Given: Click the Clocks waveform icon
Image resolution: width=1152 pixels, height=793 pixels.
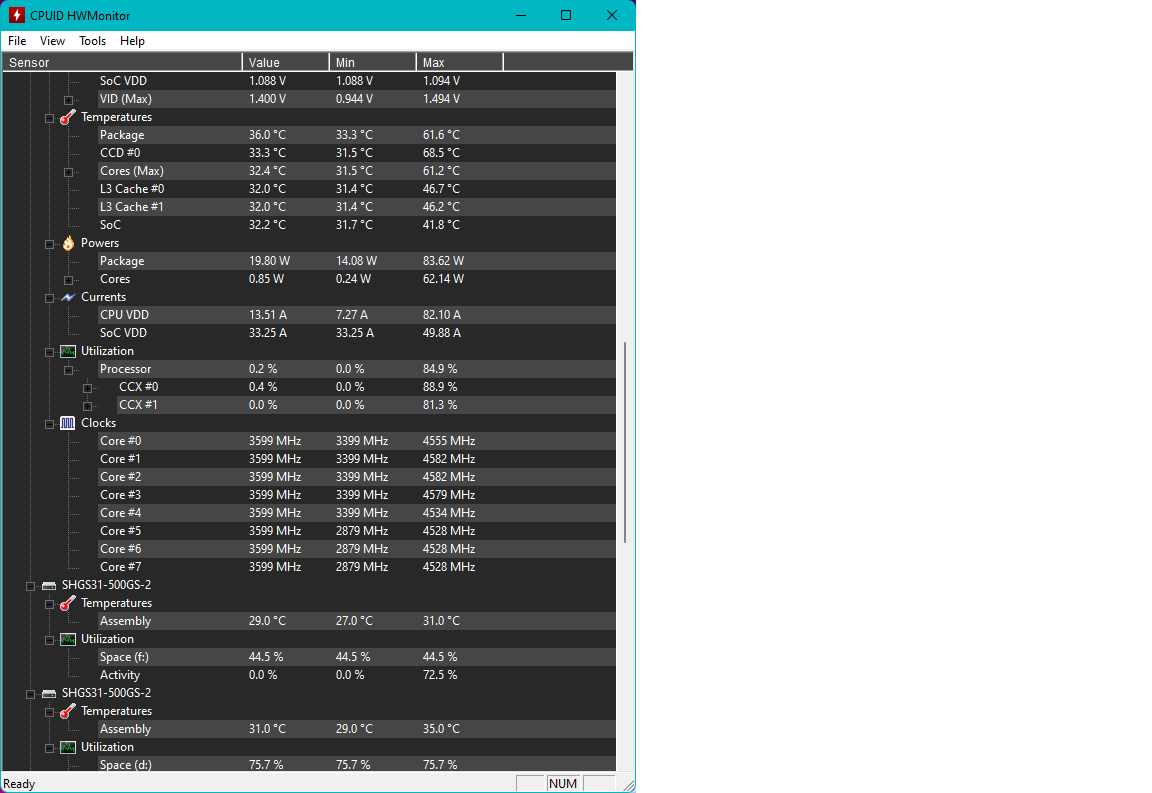Looking at the screenshot, I should 68,423.
